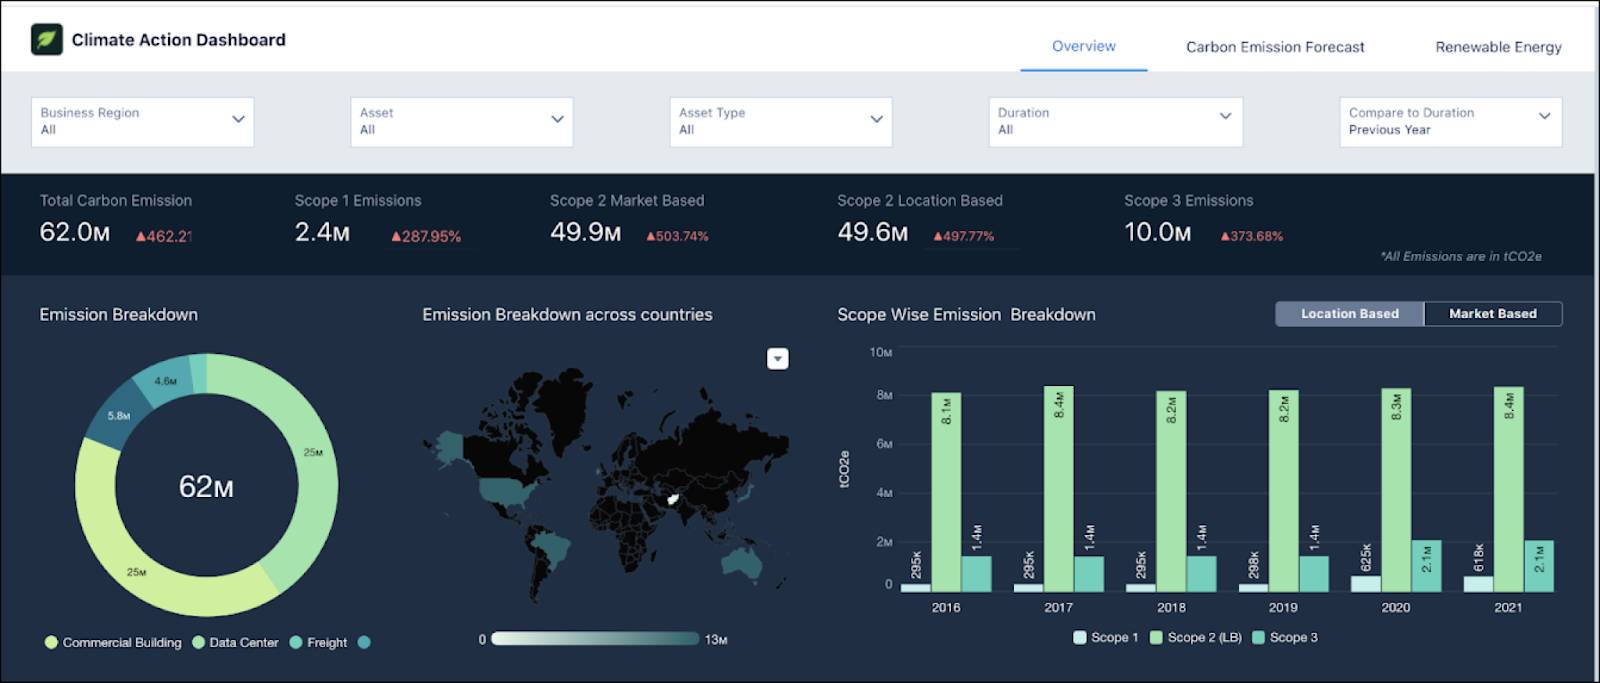Viewport: 1600px width, 683px height.
Task: Open the map options dropdown arrow button
Action: tap(777, 359)
